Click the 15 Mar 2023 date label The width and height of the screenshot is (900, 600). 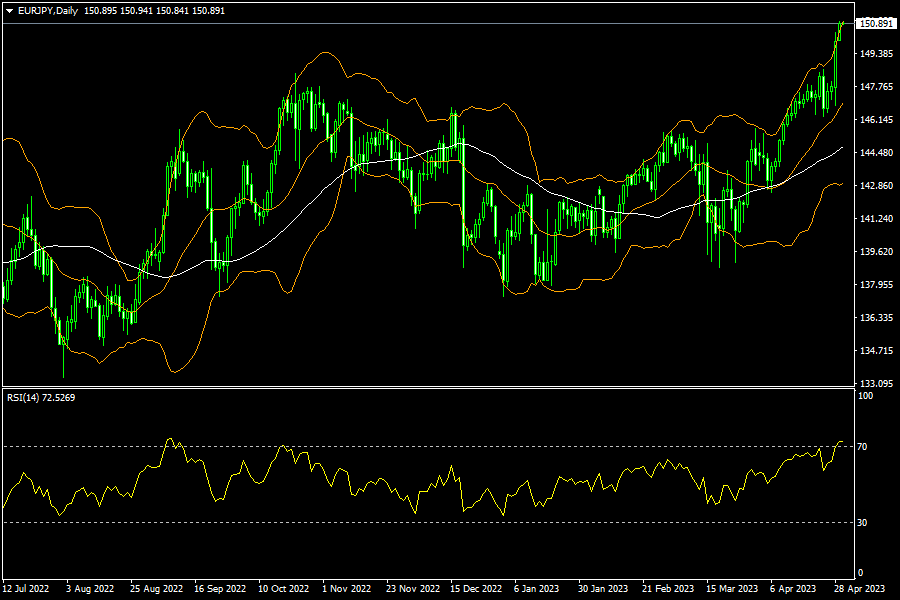click(x=732, y=589)
